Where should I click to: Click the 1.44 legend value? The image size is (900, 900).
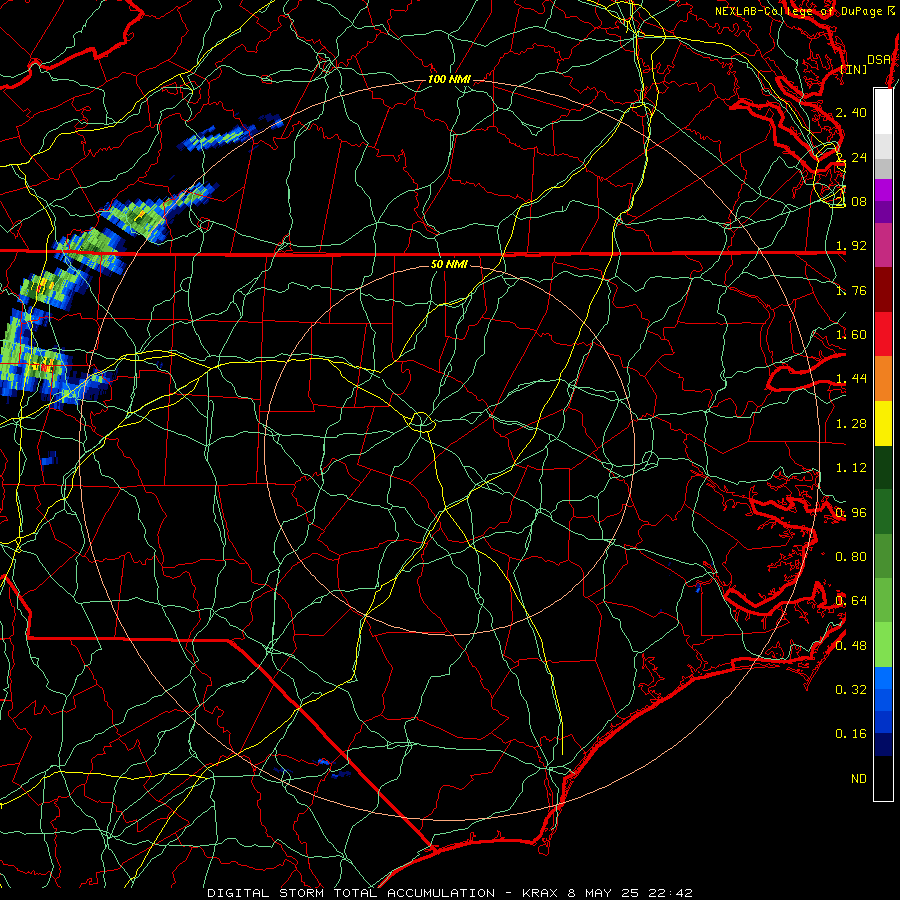(851, 379)
